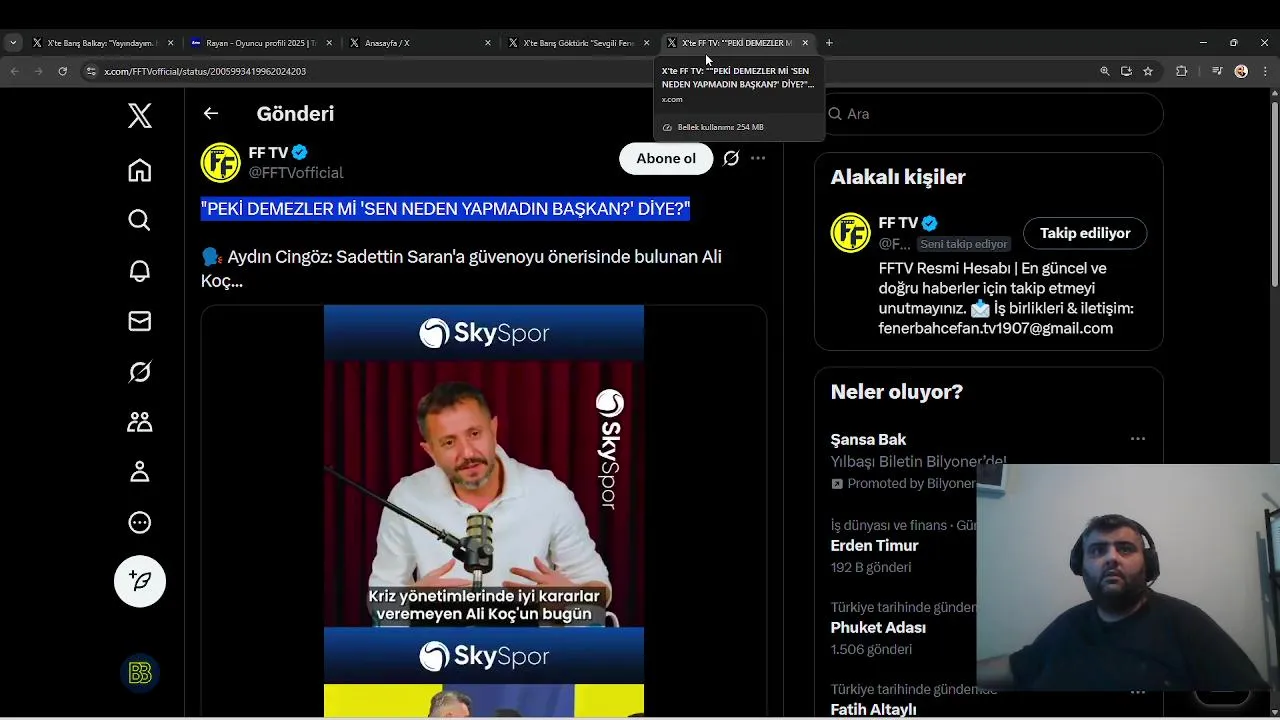Click site info icon in address bar

coord(91,71)
